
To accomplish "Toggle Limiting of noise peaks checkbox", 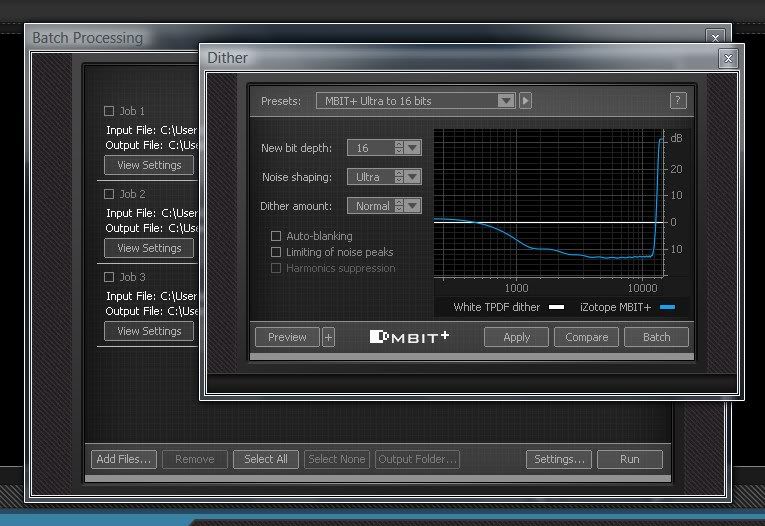I will [276, 252].
